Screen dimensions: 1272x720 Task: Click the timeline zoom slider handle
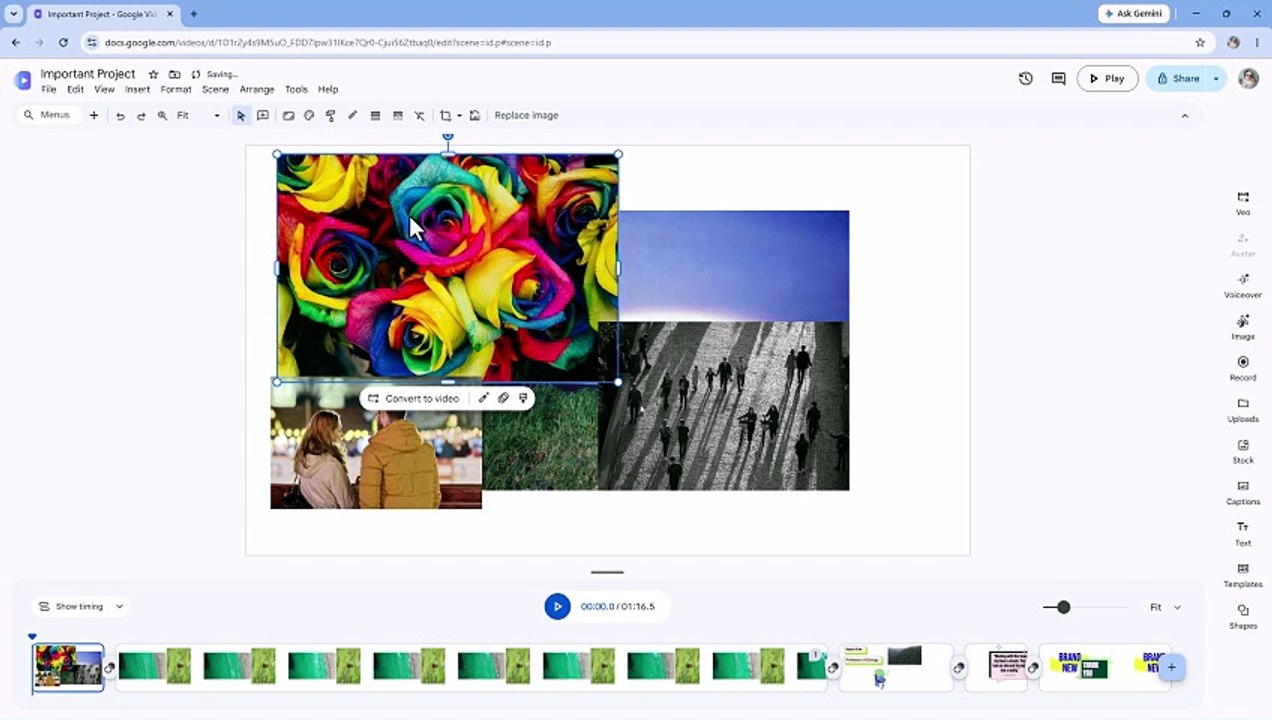click(1063, 607)
